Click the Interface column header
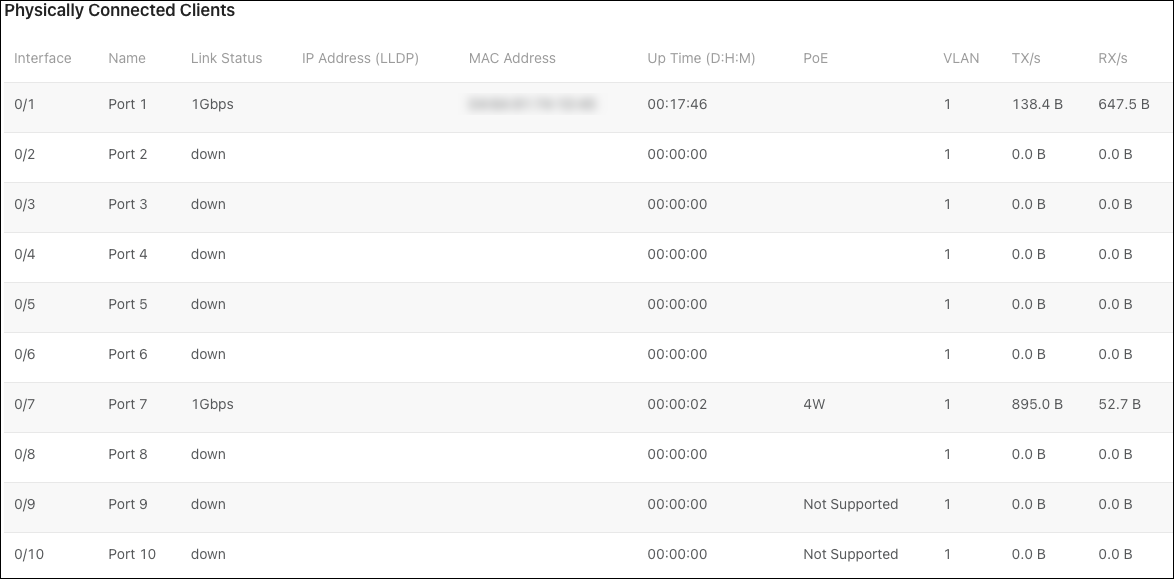Image resolution: width=1174 pixels, height=579 pixels. tap(43, 58)
